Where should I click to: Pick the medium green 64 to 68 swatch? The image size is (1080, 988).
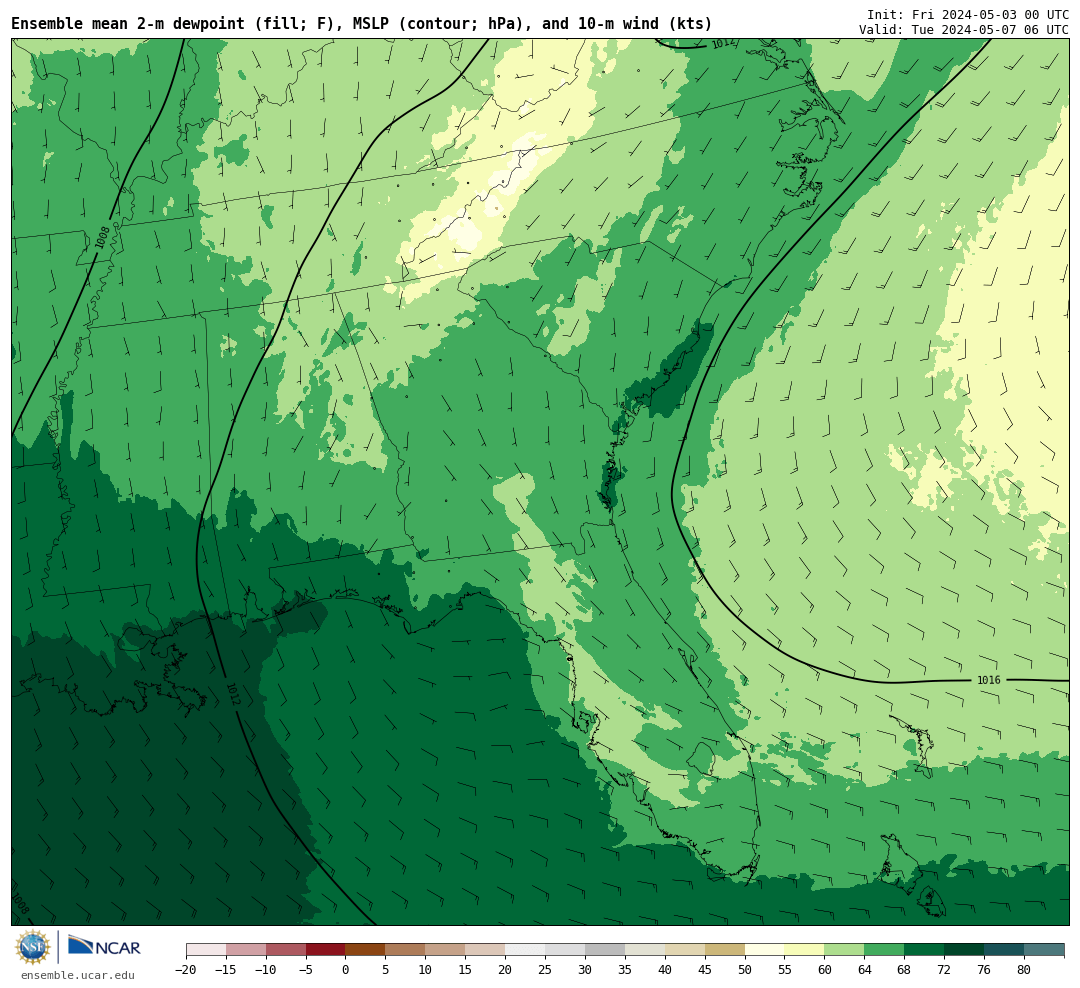pyautogui.click(x=884, y=950)
